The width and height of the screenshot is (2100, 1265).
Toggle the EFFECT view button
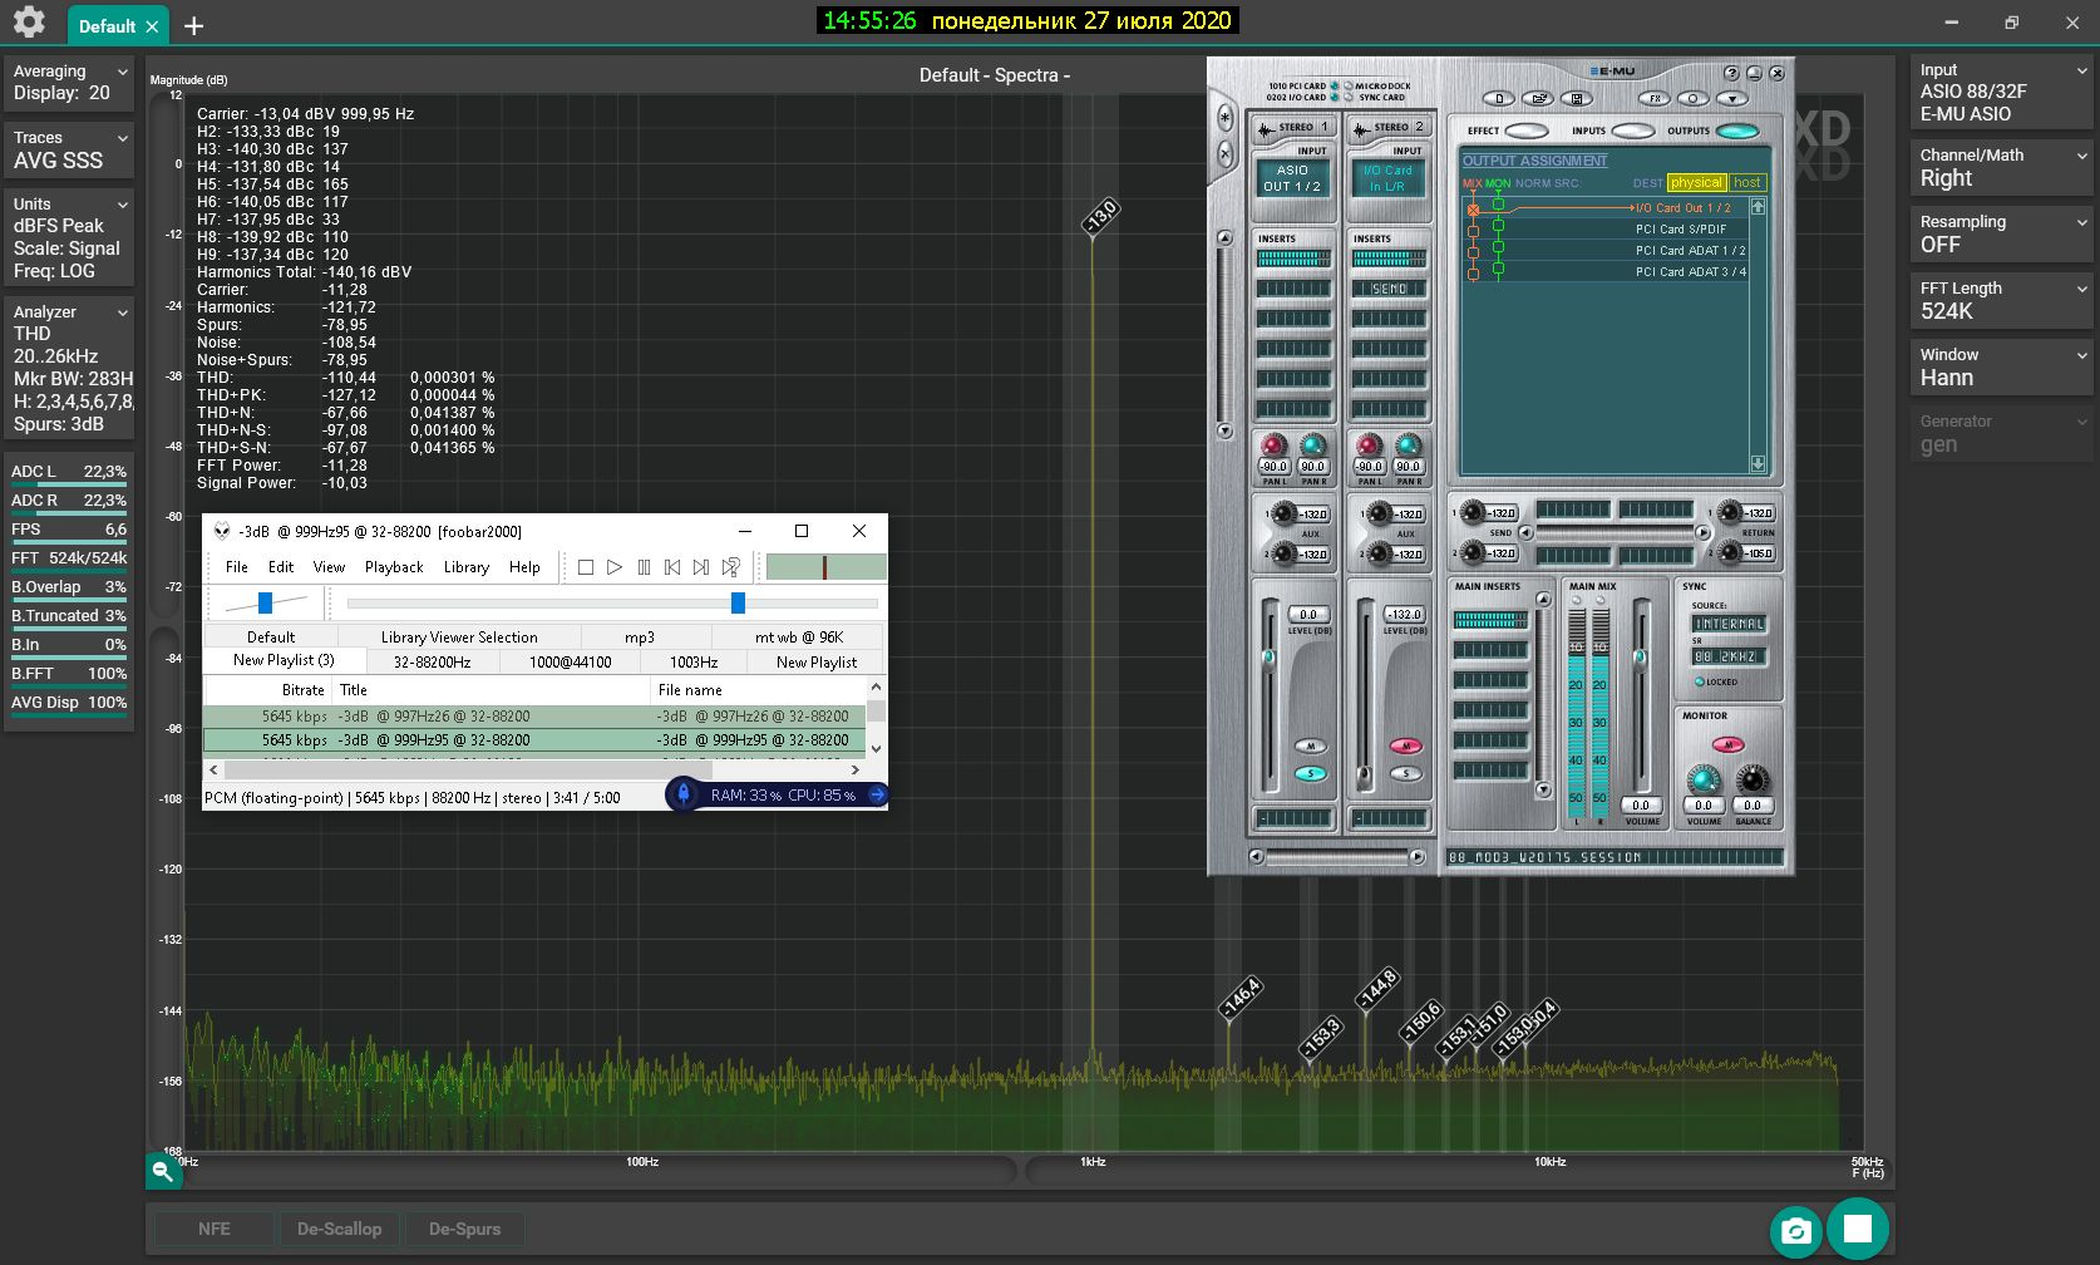(1526, 131)
